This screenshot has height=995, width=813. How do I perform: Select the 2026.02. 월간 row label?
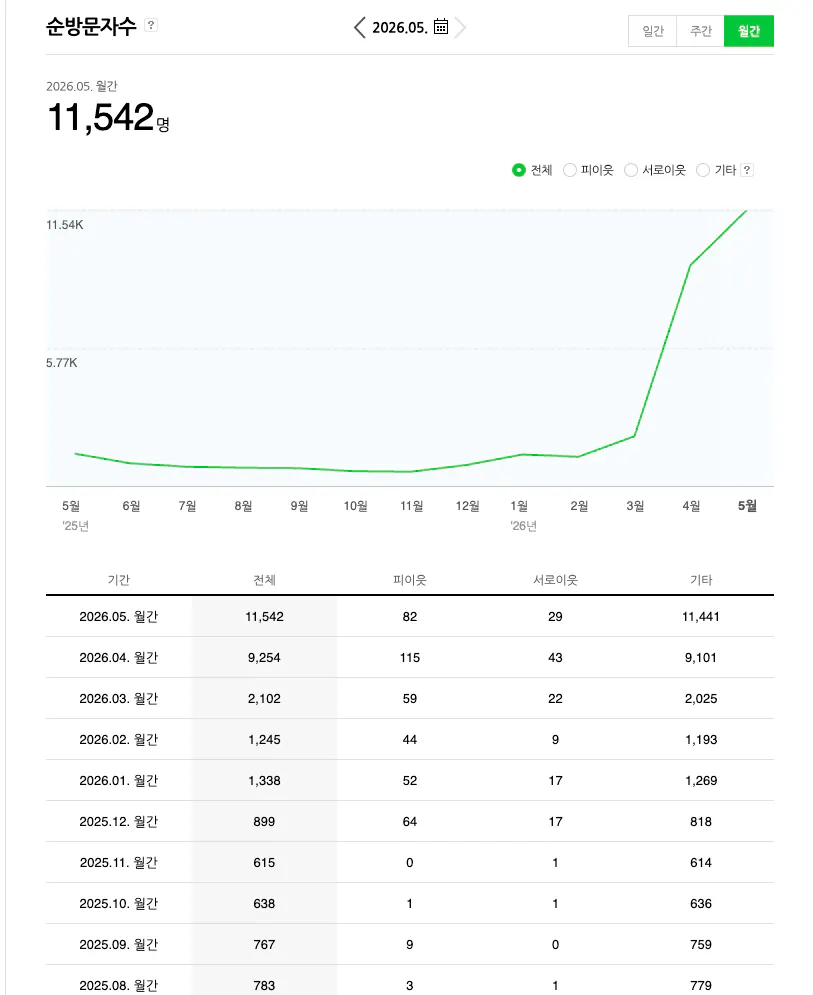coord(119,739)
